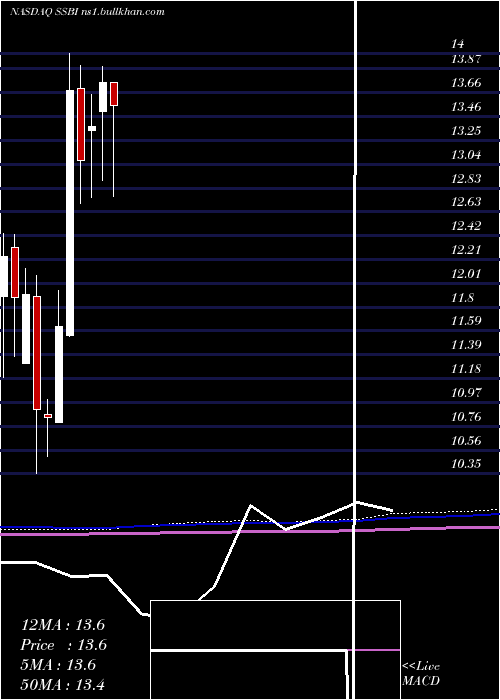This screenshot has width=500, height=700.
Task: Select the 13.25 price axis label
Action: tap(466, 130)
